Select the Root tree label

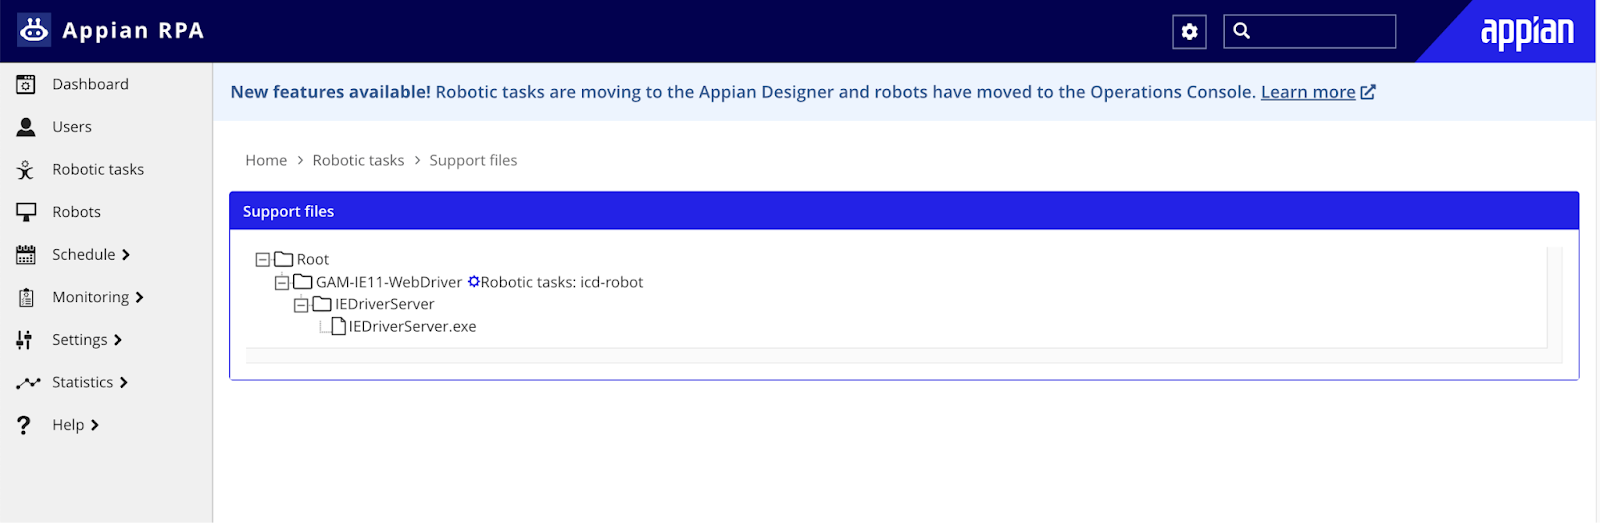tap(313, 259)
